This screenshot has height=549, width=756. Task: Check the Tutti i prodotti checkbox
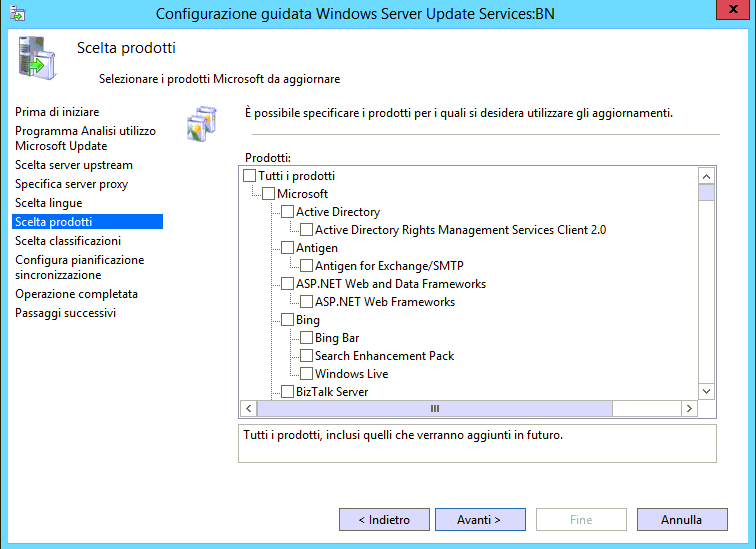point(250,176)
